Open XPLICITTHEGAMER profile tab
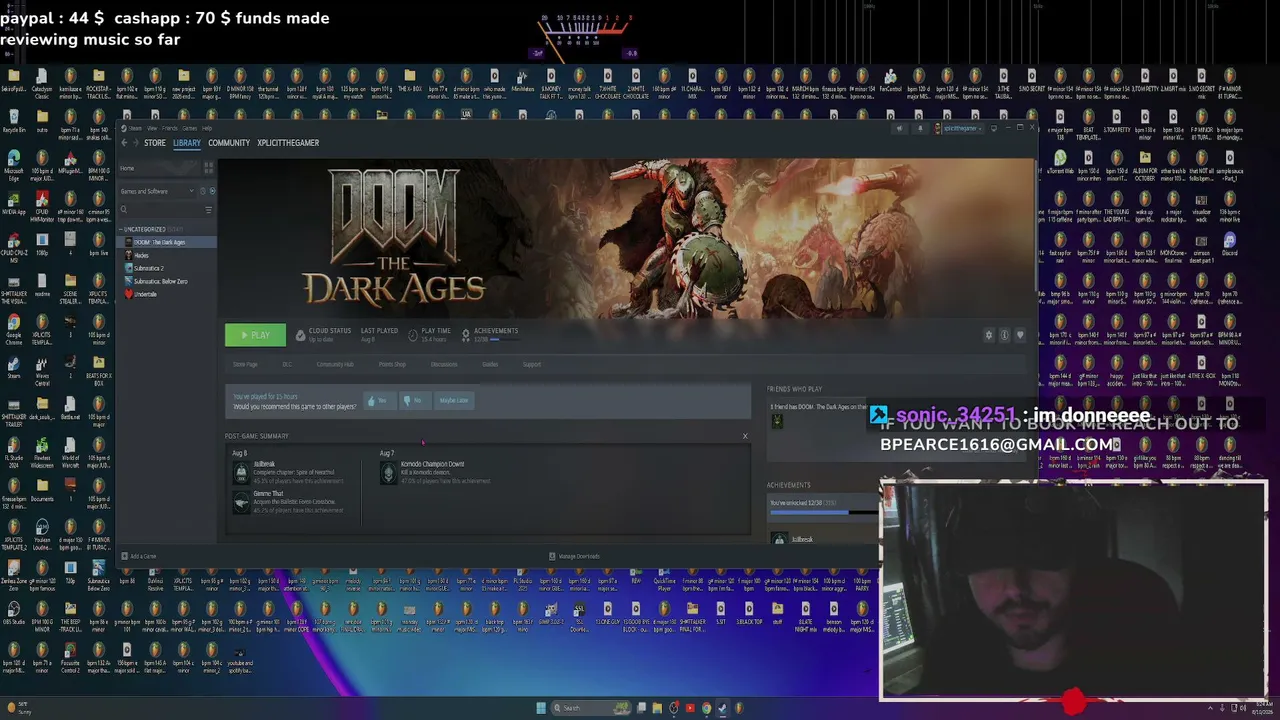Viewport: 1280px width, 720px height. (x=288, y=143)
